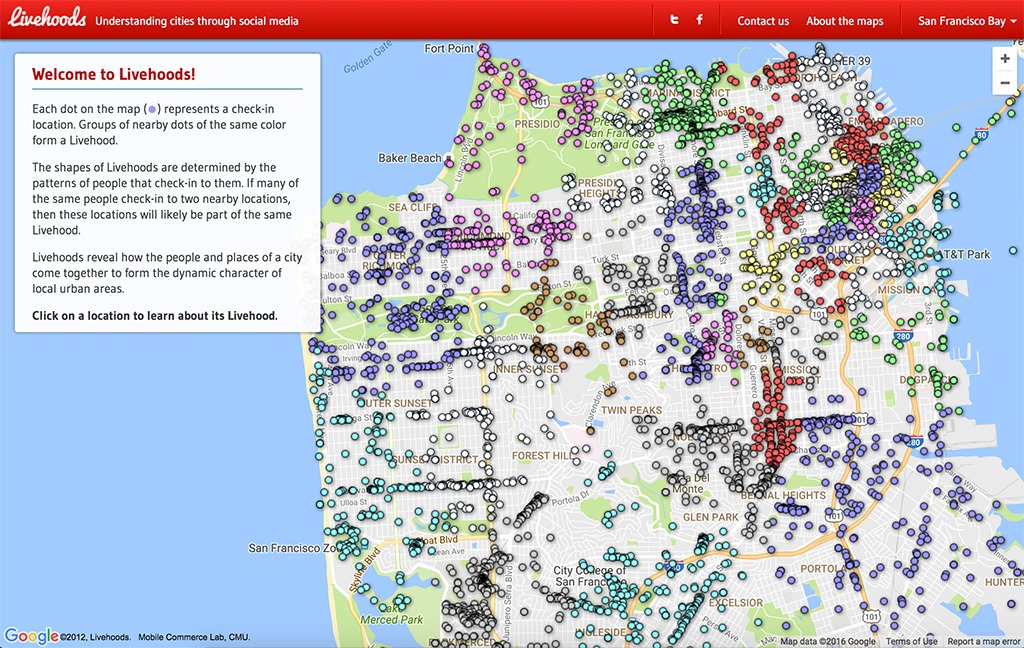
Task: Open the About the maps page
Action: pos(844,21)
